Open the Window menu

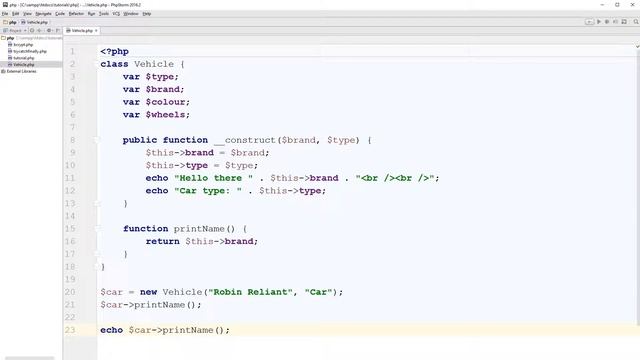click(131, 13)
